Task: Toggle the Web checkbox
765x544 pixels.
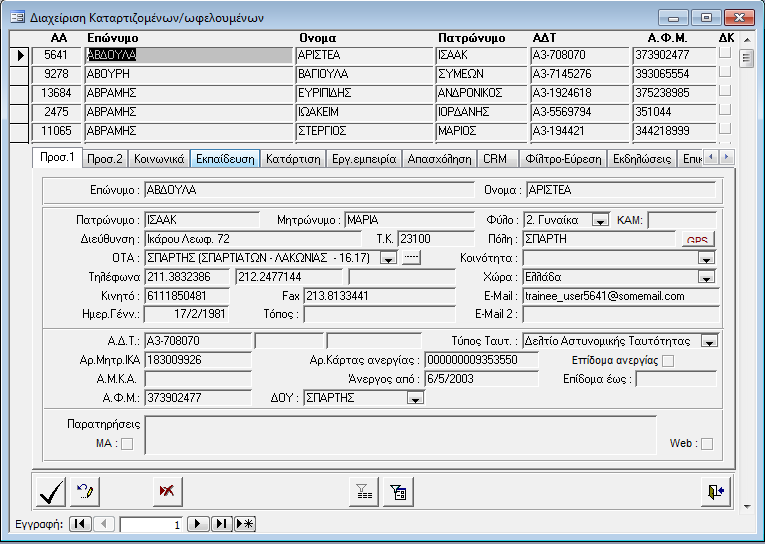Action: (x=707, y=444)
